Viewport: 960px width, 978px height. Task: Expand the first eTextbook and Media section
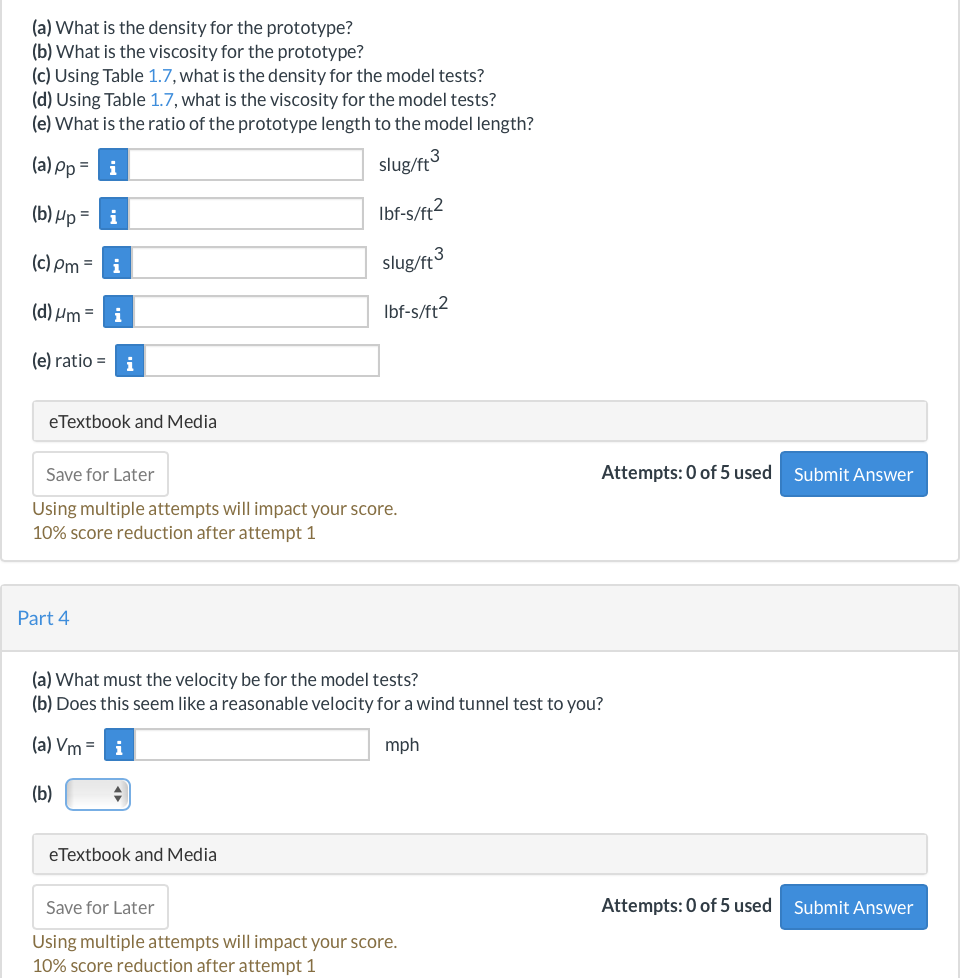point(479,421)
